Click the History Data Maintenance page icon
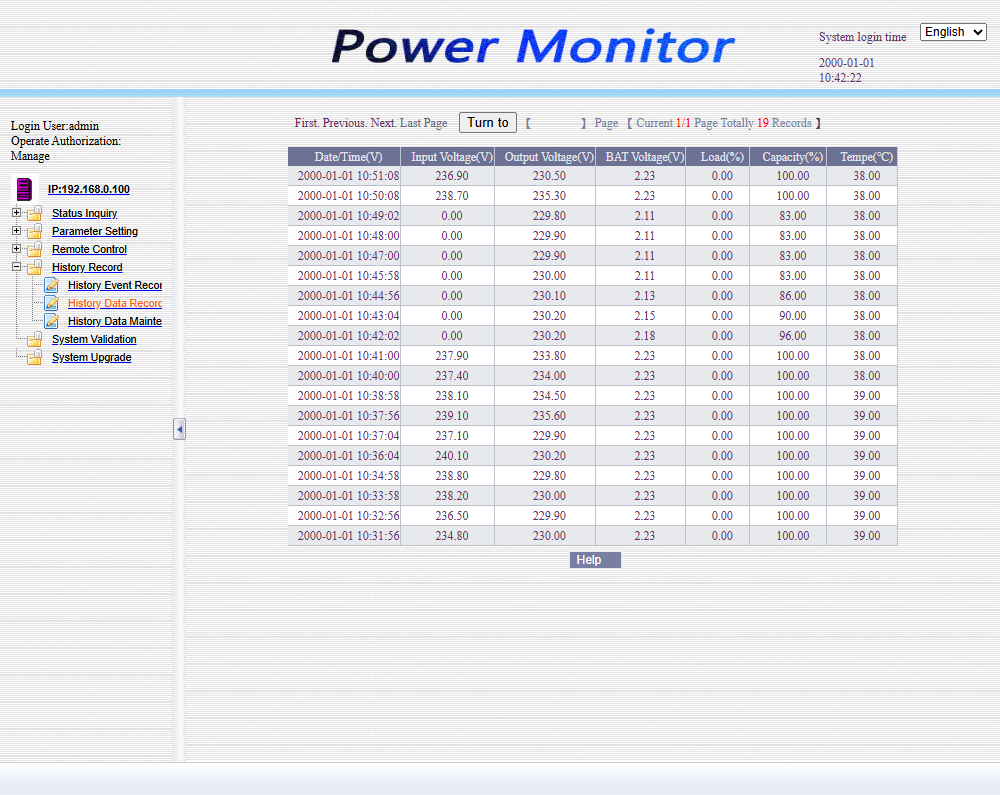This screenshot has height=795, width=1000. [x=51, y=322]
